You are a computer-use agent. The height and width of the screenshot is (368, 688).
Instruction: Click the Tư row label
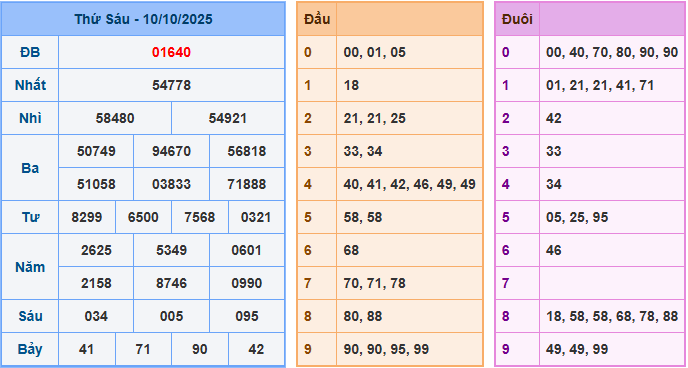(x=30, y=218)
